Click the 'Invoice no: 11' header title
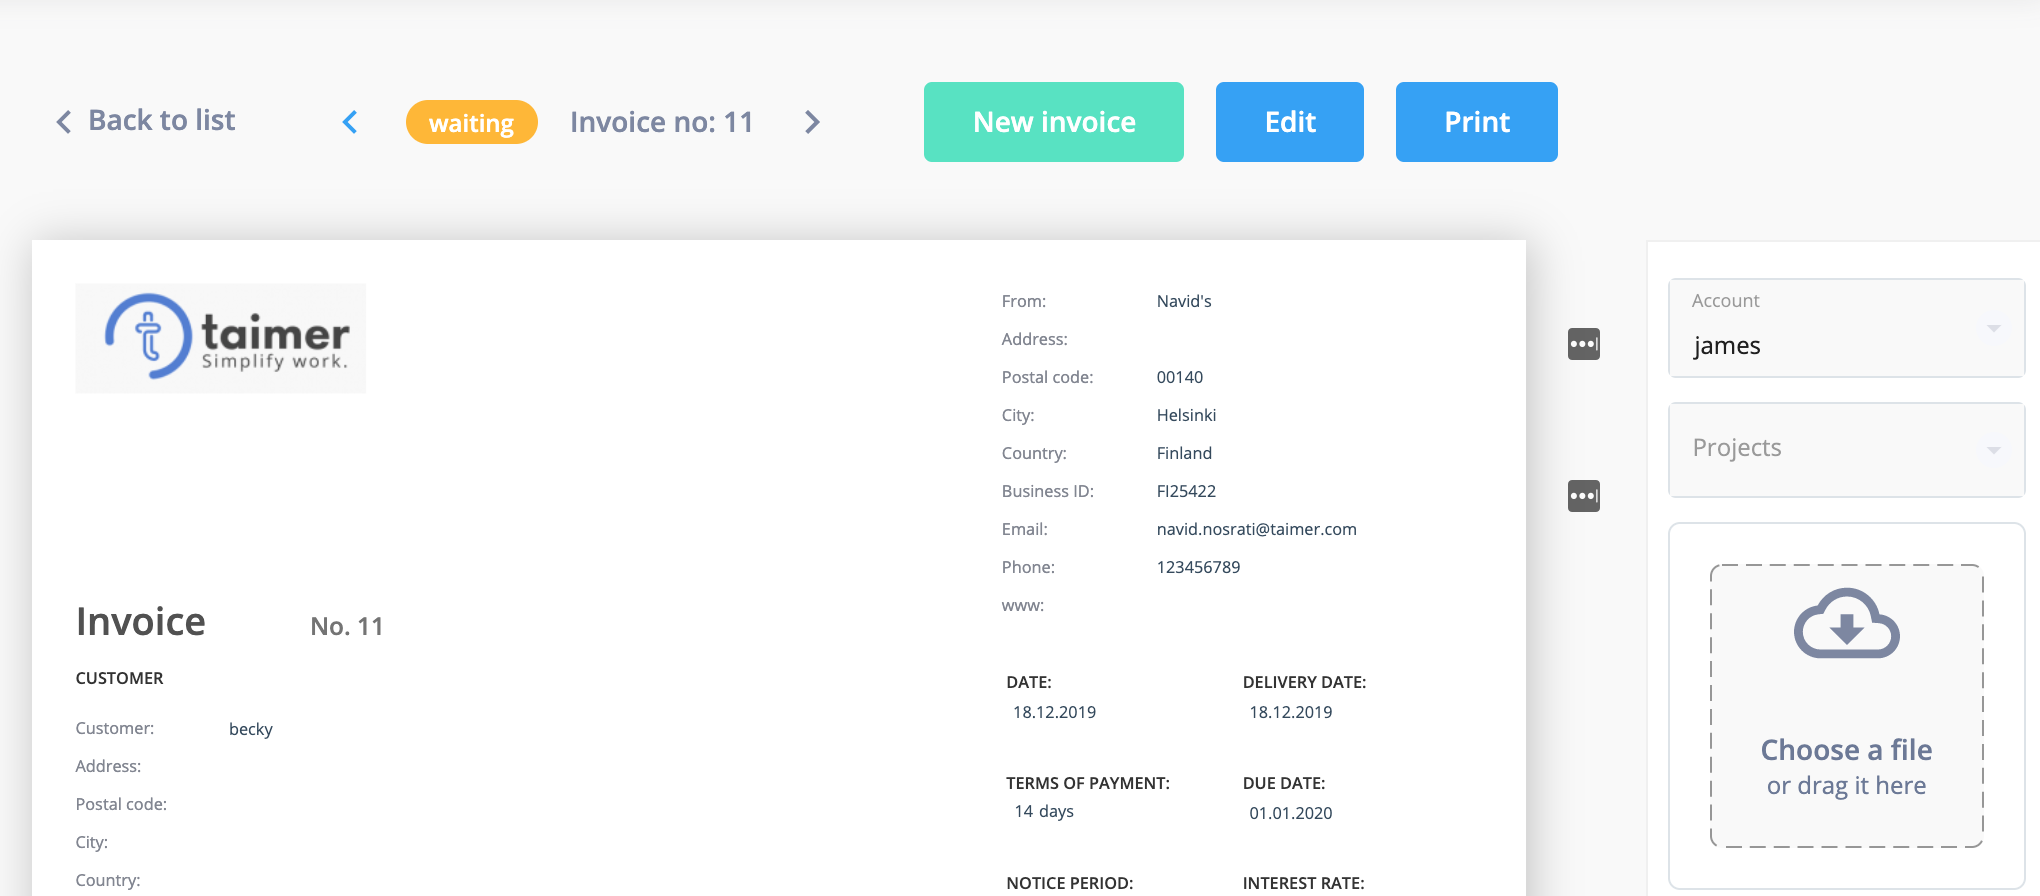This screenshot has height=896, width=2040. 661,122
